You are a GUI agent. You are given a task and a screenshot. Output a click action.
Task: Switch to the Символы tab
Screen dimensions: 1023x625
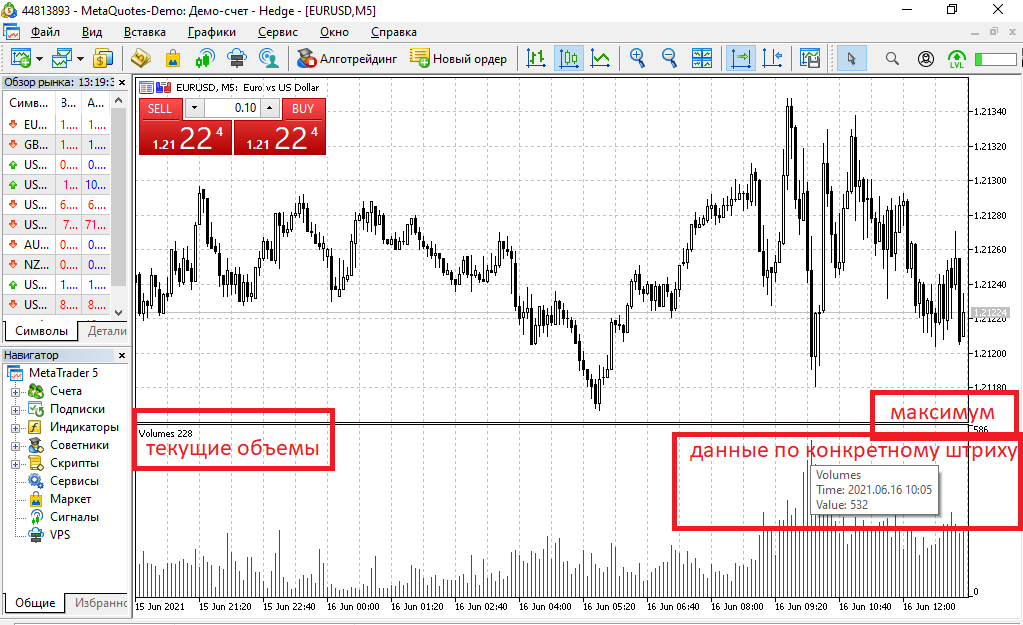point(41,331)
